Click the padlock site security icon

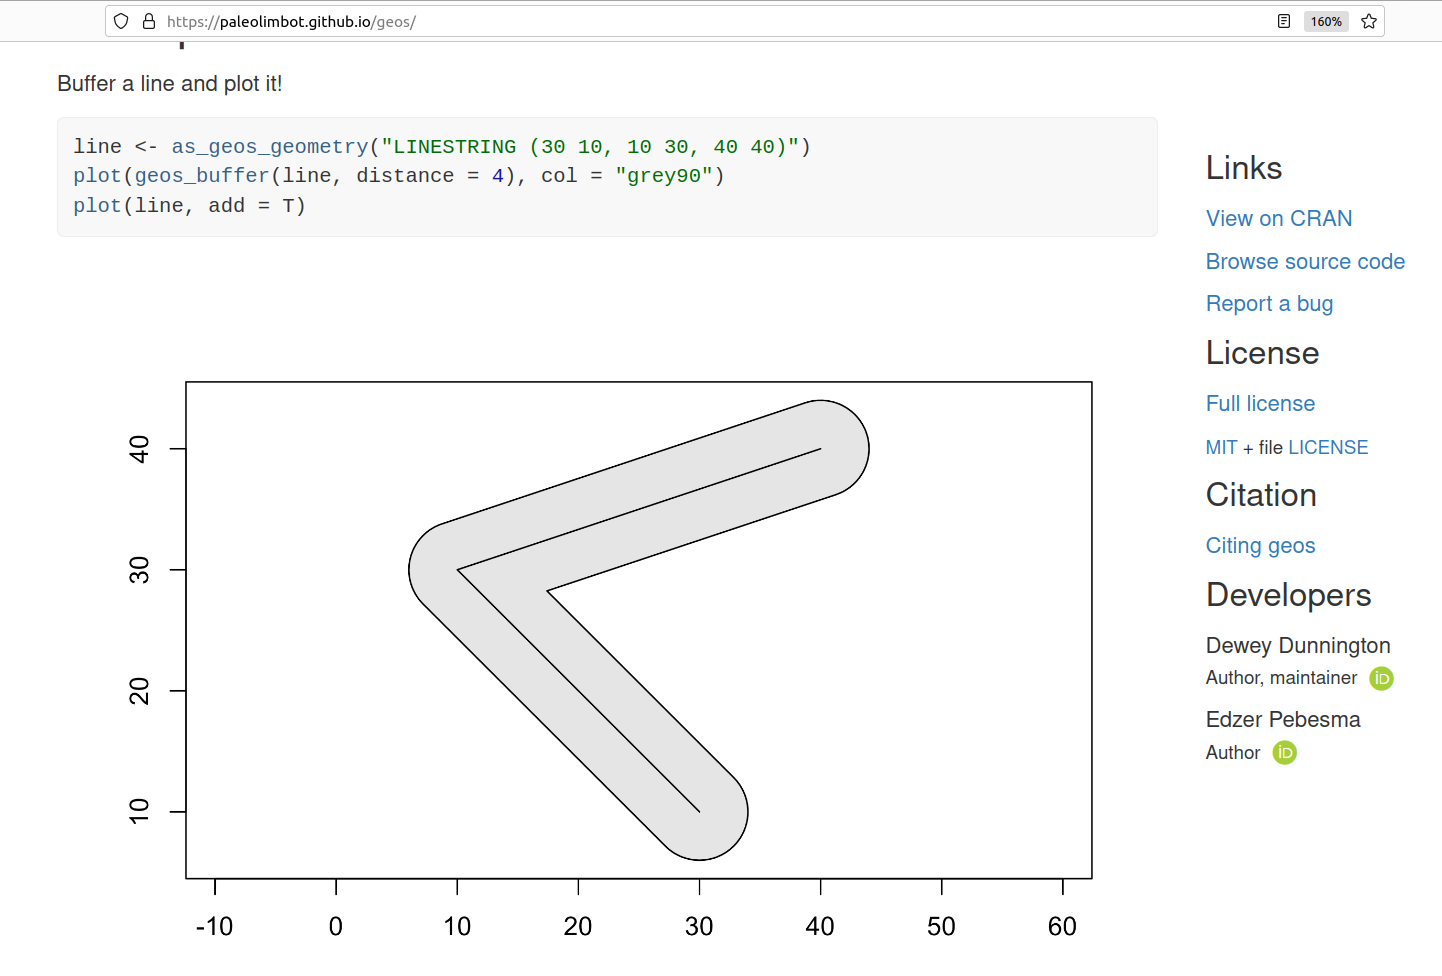point(149,21)
